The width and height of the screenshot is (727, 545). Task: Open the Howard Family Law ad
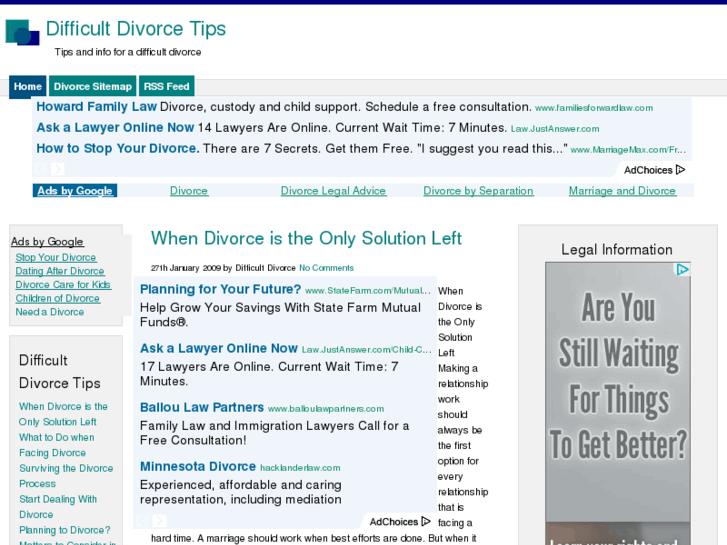(96, 107)
